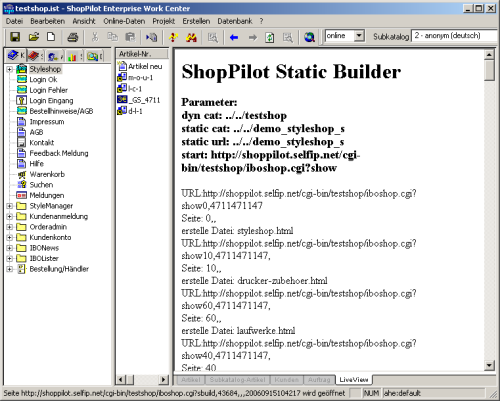Click LiveView scrollbar up arrow
Image resolution: width=500 pixels, height=401 pixels.
tap(489, 54)
